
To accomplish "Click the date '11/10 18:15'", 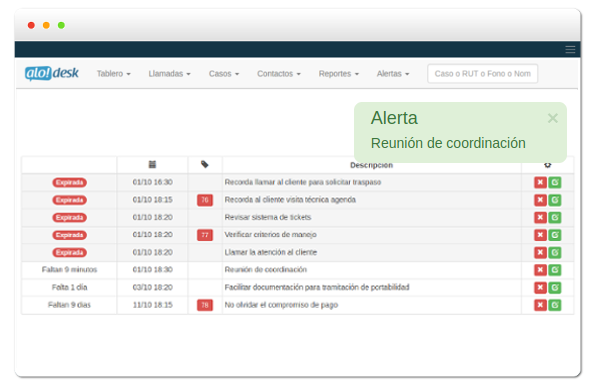I will pyautogui.click(x=153, y=305).
